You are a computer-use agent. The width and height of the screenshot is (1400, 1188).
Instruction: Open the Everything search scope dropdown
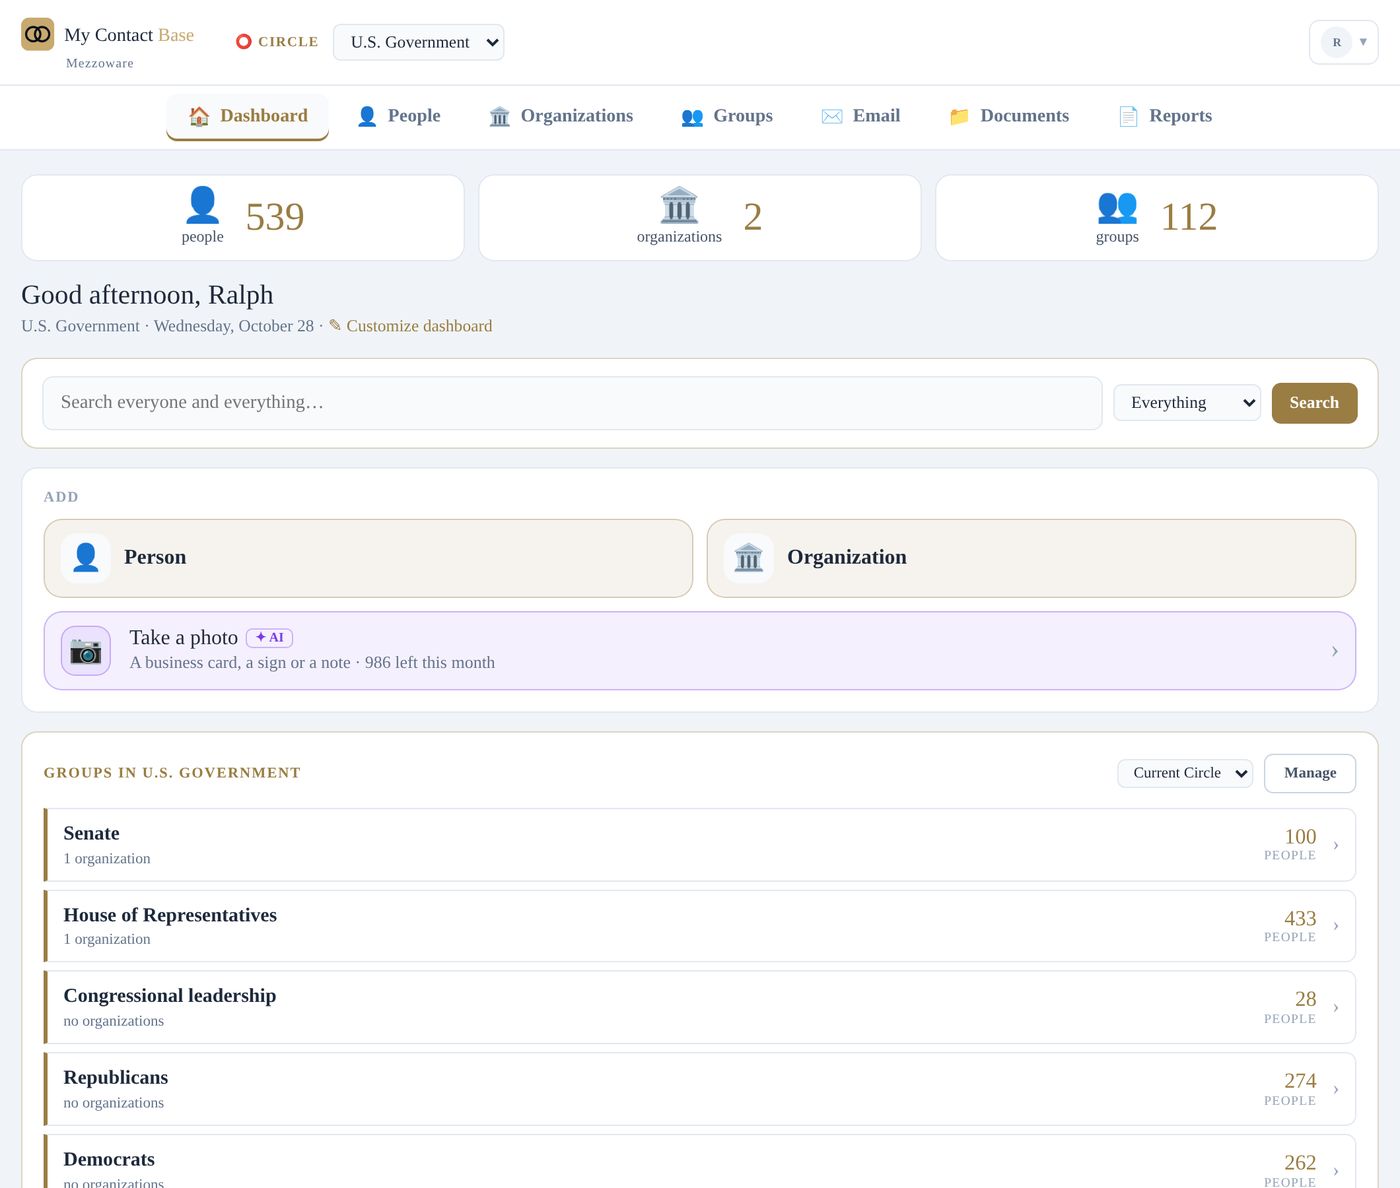pos(1187,403)
